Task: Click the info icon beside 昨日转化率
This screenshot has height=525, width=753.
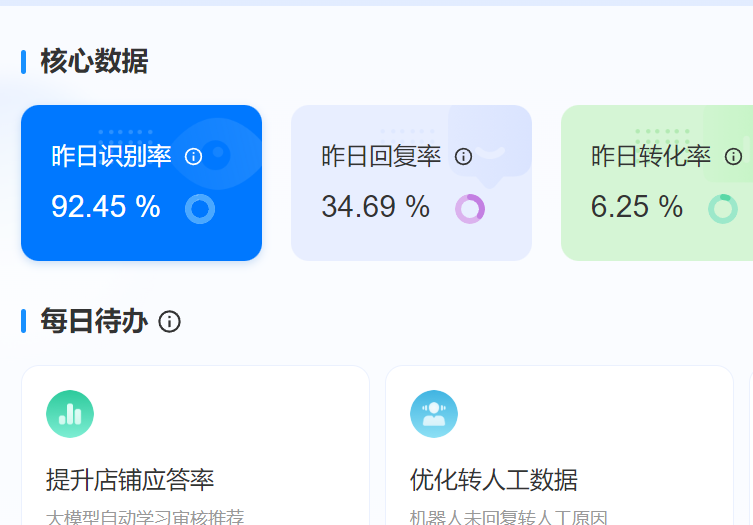Action: pyautogui.click(x=733, y=157)
